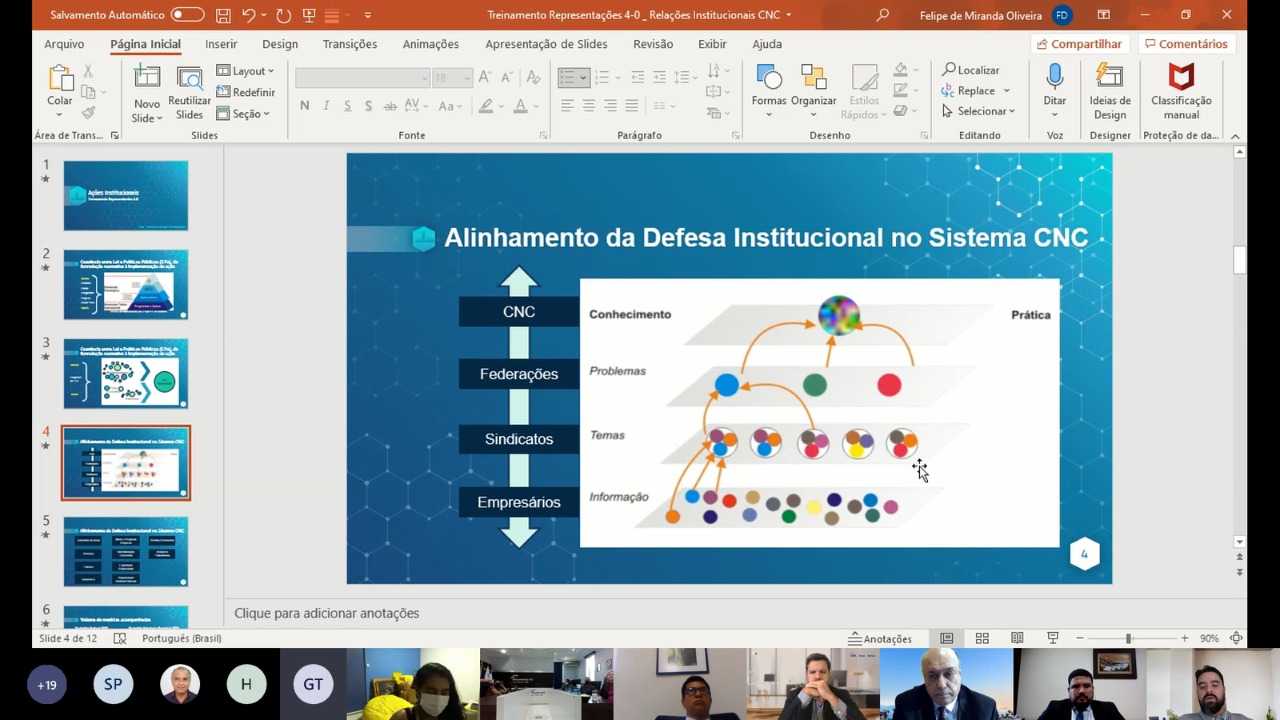Click the Format Painter brush icon
This screenshot has width=1280, height=720.
pos(88,113)
